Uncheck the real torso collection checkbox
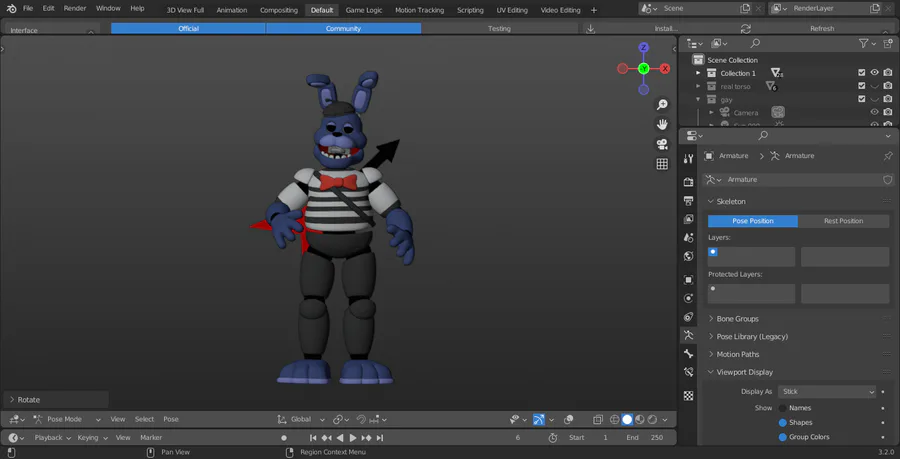 click(x=861, y=86)
